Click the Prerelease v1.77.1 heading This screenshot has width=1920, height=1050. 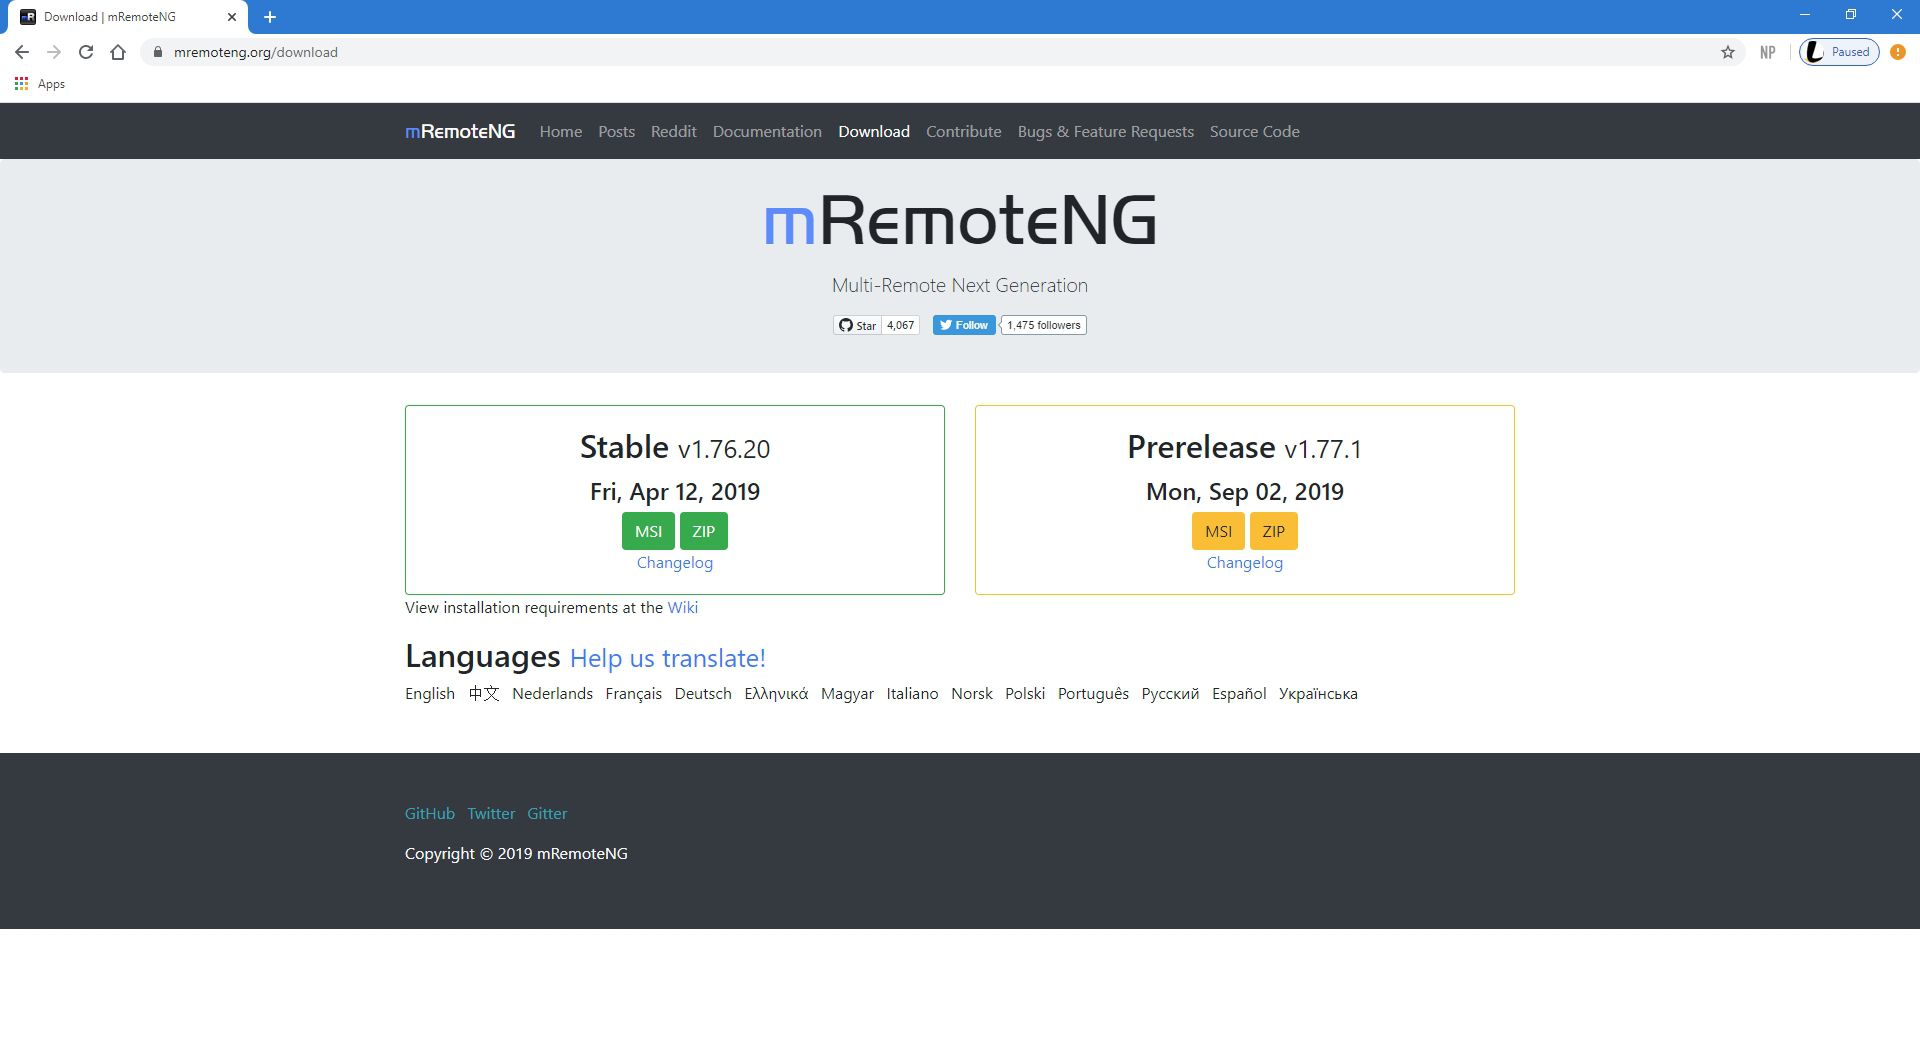[1245, 447]
